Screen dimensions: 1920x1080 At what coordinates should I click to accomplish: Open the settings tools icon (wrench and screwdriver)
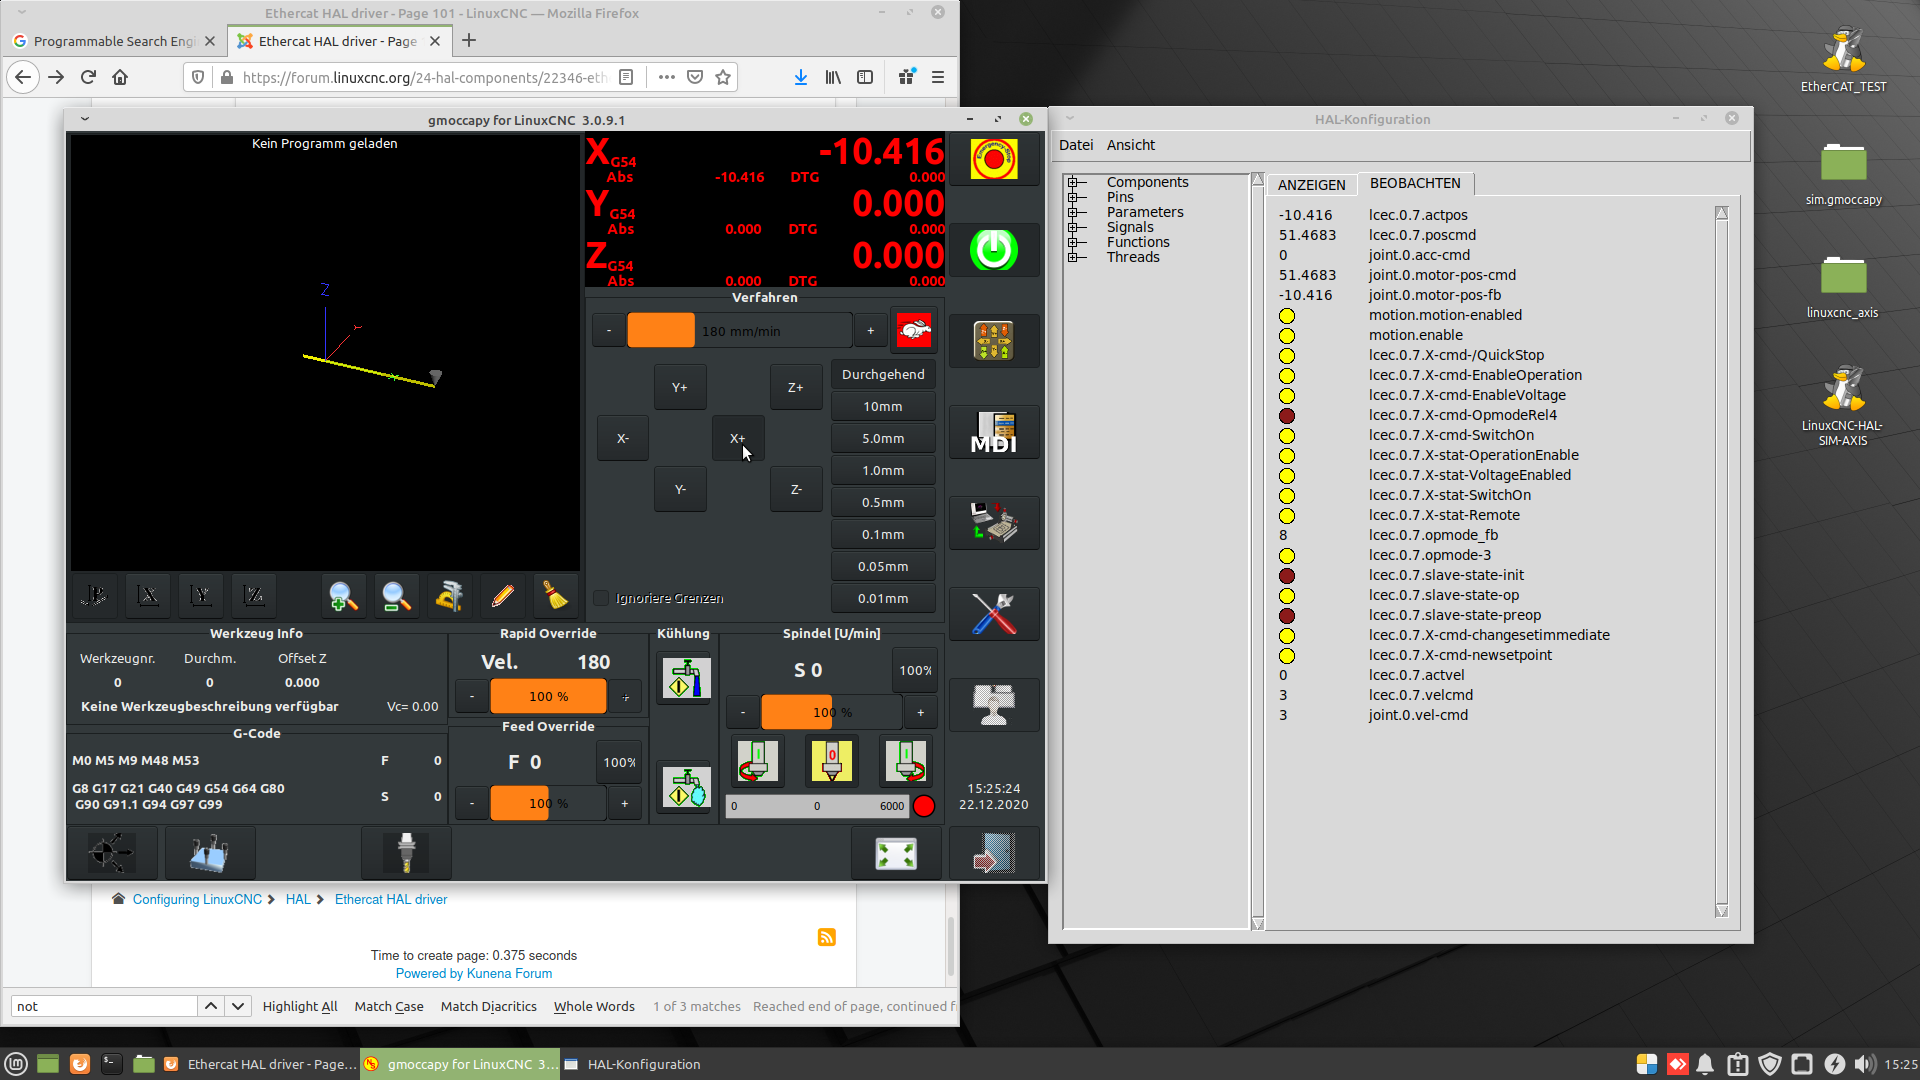pyautogui.click(x=994, y=614)
